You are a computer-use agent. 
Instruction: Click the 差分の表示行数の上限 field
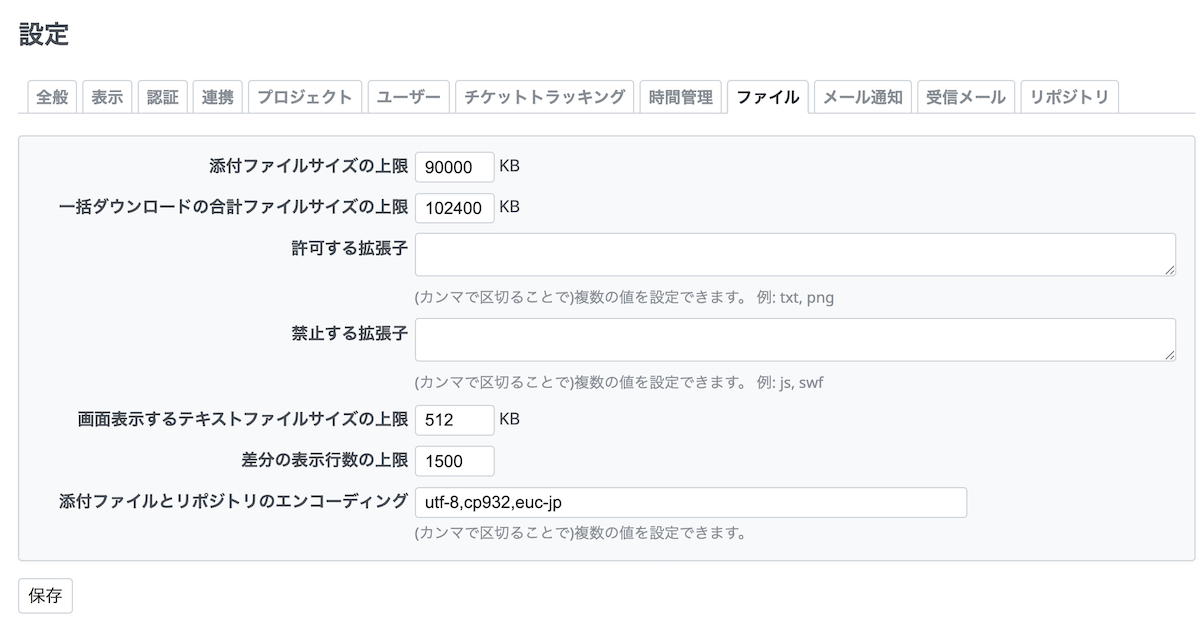[x=454, y=461]
